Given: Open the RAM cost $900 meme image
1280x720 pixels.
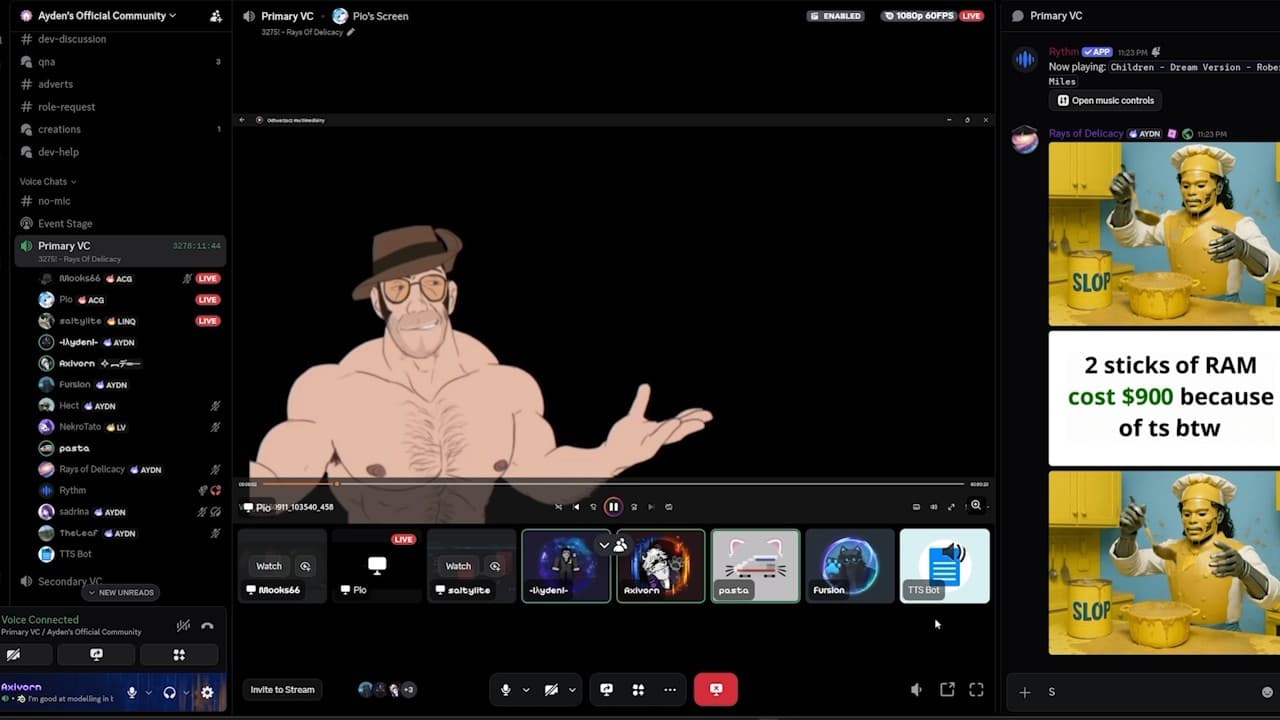Looking at the screenshot, I should (1164, 399).
